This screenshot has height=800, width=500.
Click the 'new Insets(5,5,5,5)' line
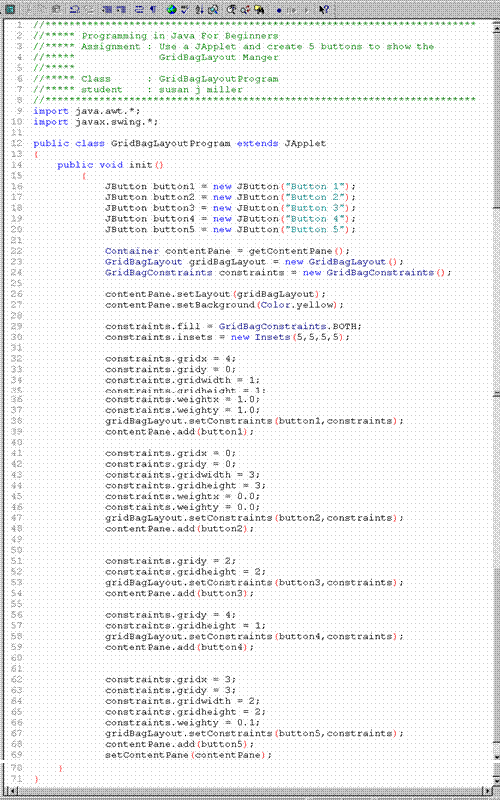click(228, 337)
